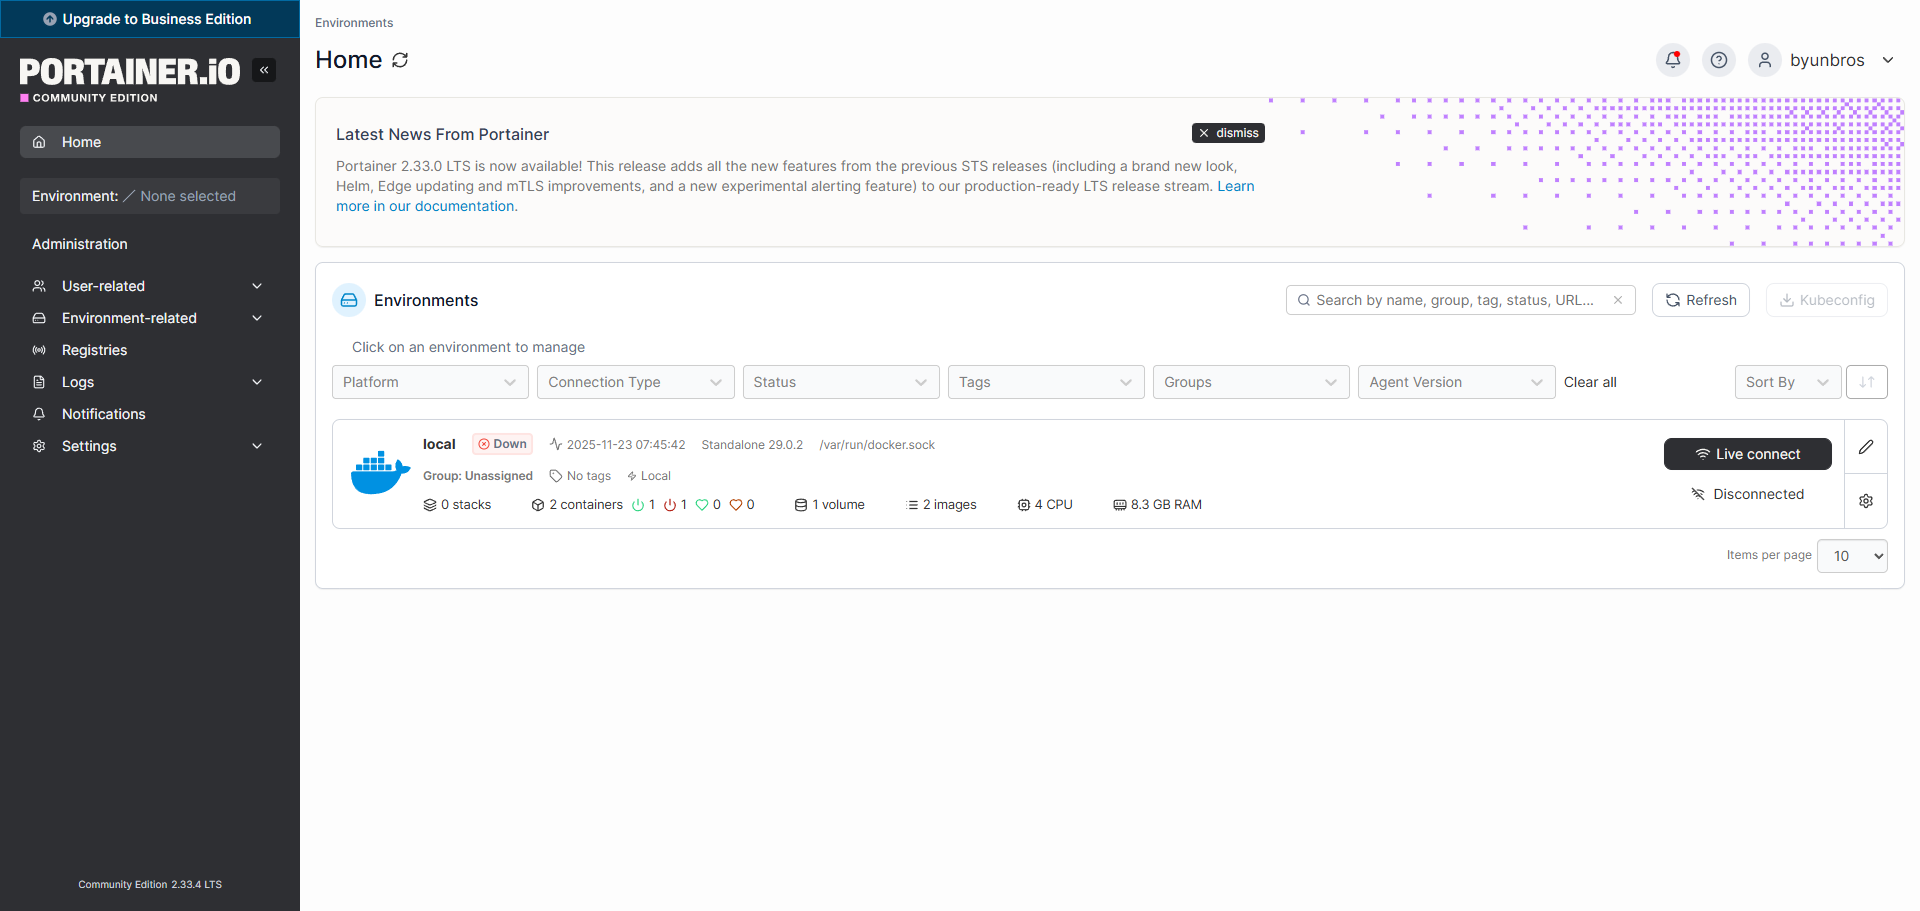Open the Tags filter dropdown
Screen dimensions: 1920x911
pyautogui.click(x=1046, y=382)
